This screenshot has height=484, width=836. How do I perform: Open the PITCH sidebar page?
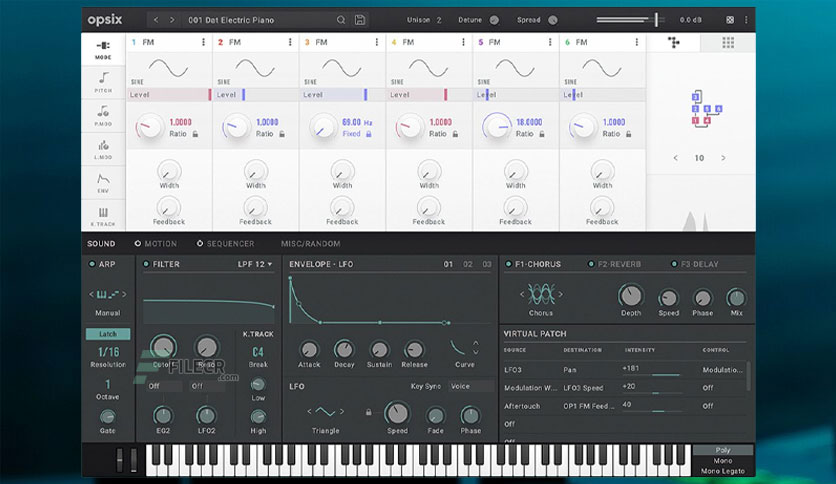pyautogui.click(x=103, y=83)
